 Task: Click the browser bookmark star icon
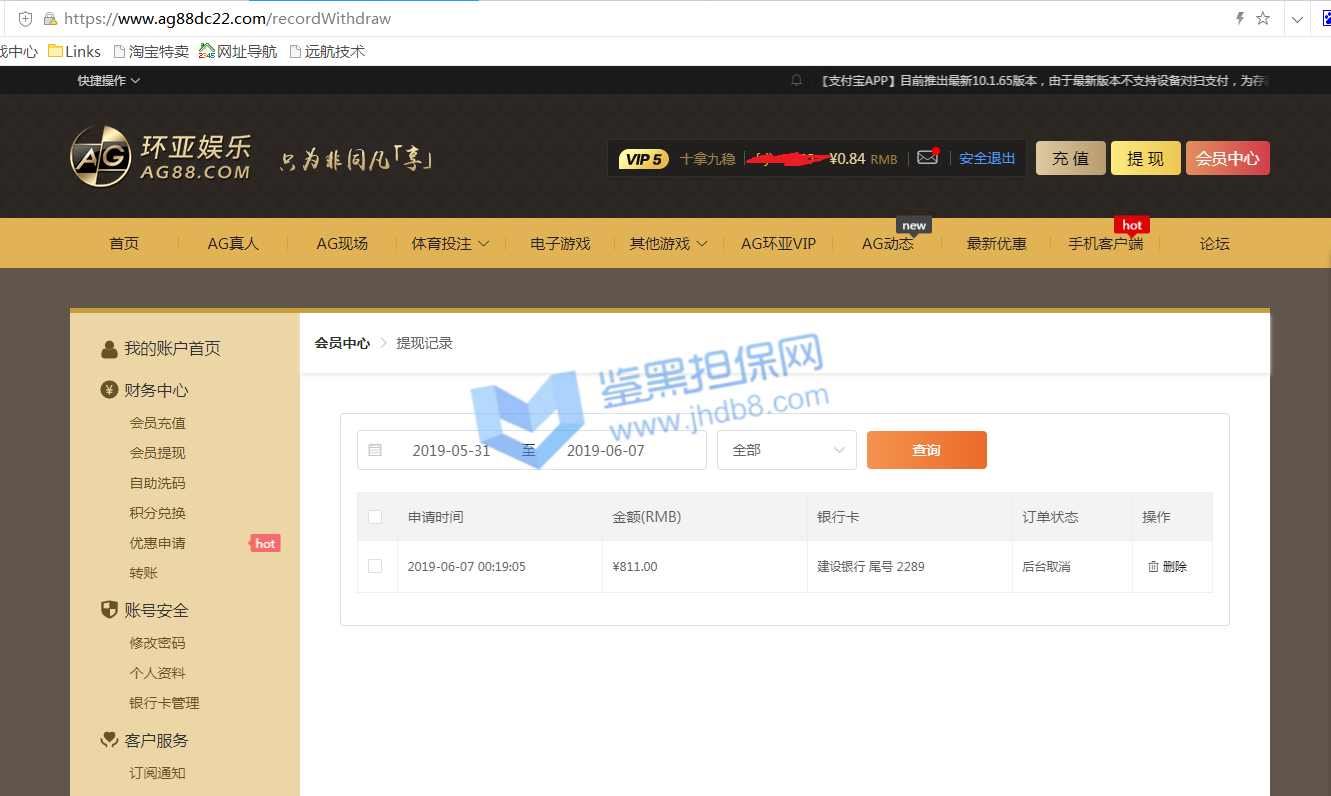click(1263, 18)
